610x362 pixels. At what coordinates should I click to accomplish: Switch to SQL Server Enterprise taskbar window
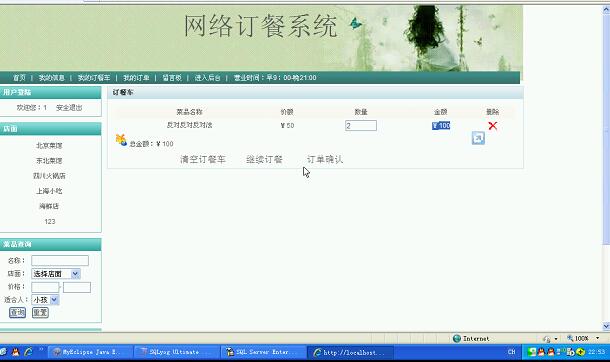pos(263,352)
